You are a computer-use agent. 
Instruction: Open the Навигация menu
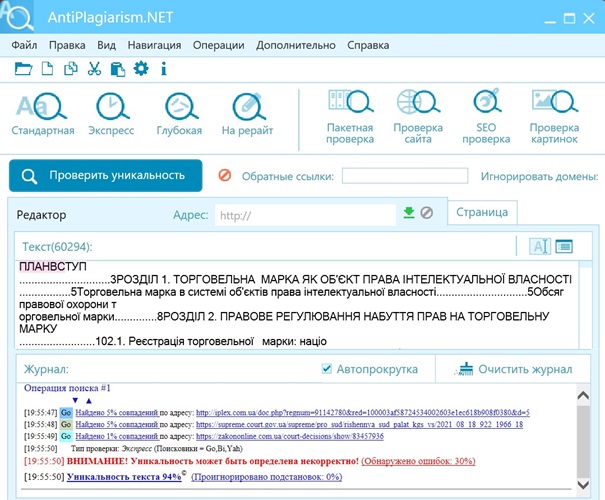(x=154, y=45)
